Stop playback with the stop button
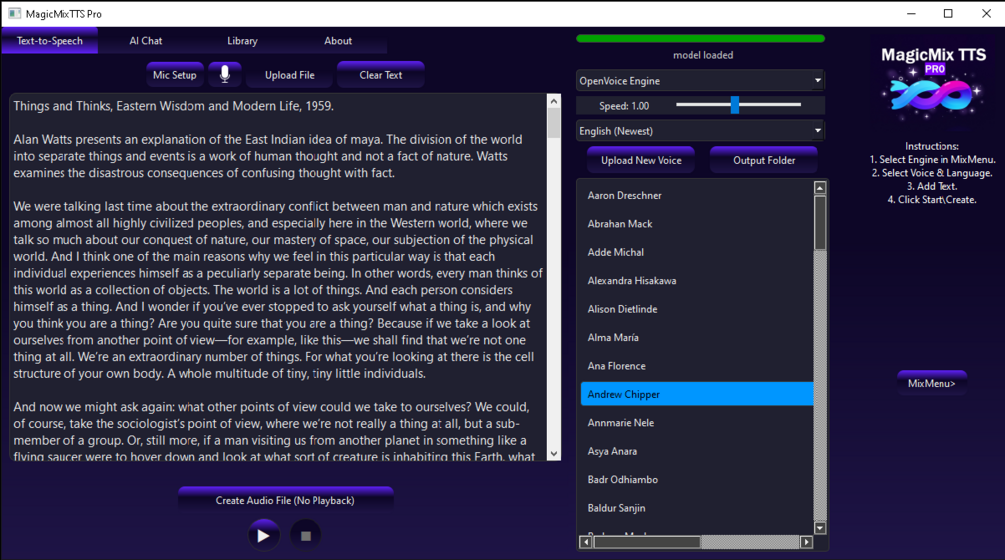The height and width of the screenshot is (560, 1005). pyautogui.click(x=306, y=536)
